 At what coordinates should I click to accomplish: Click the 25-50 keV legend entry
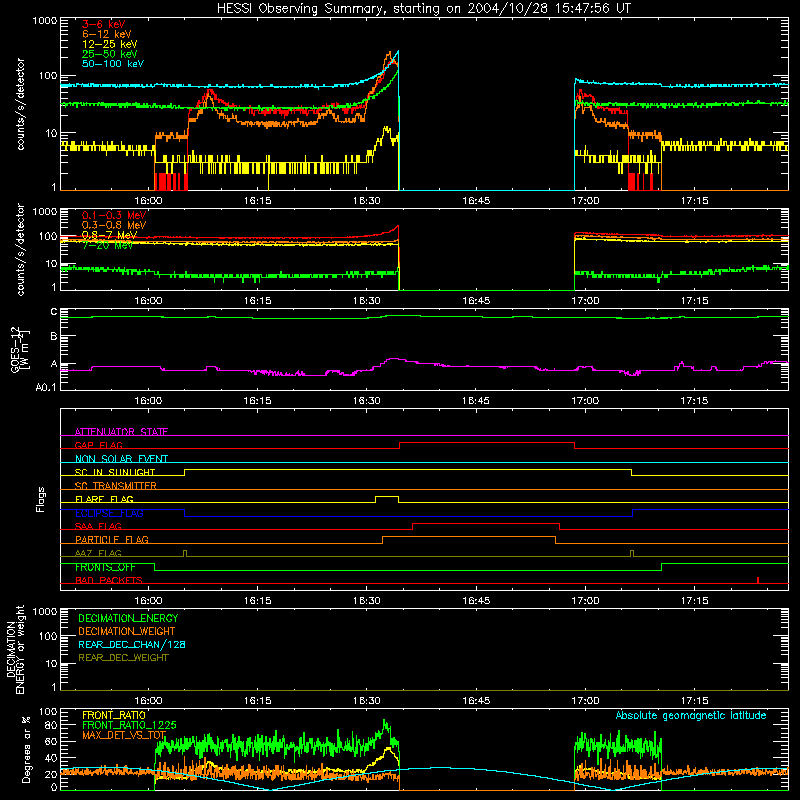[x=110, y=54]
